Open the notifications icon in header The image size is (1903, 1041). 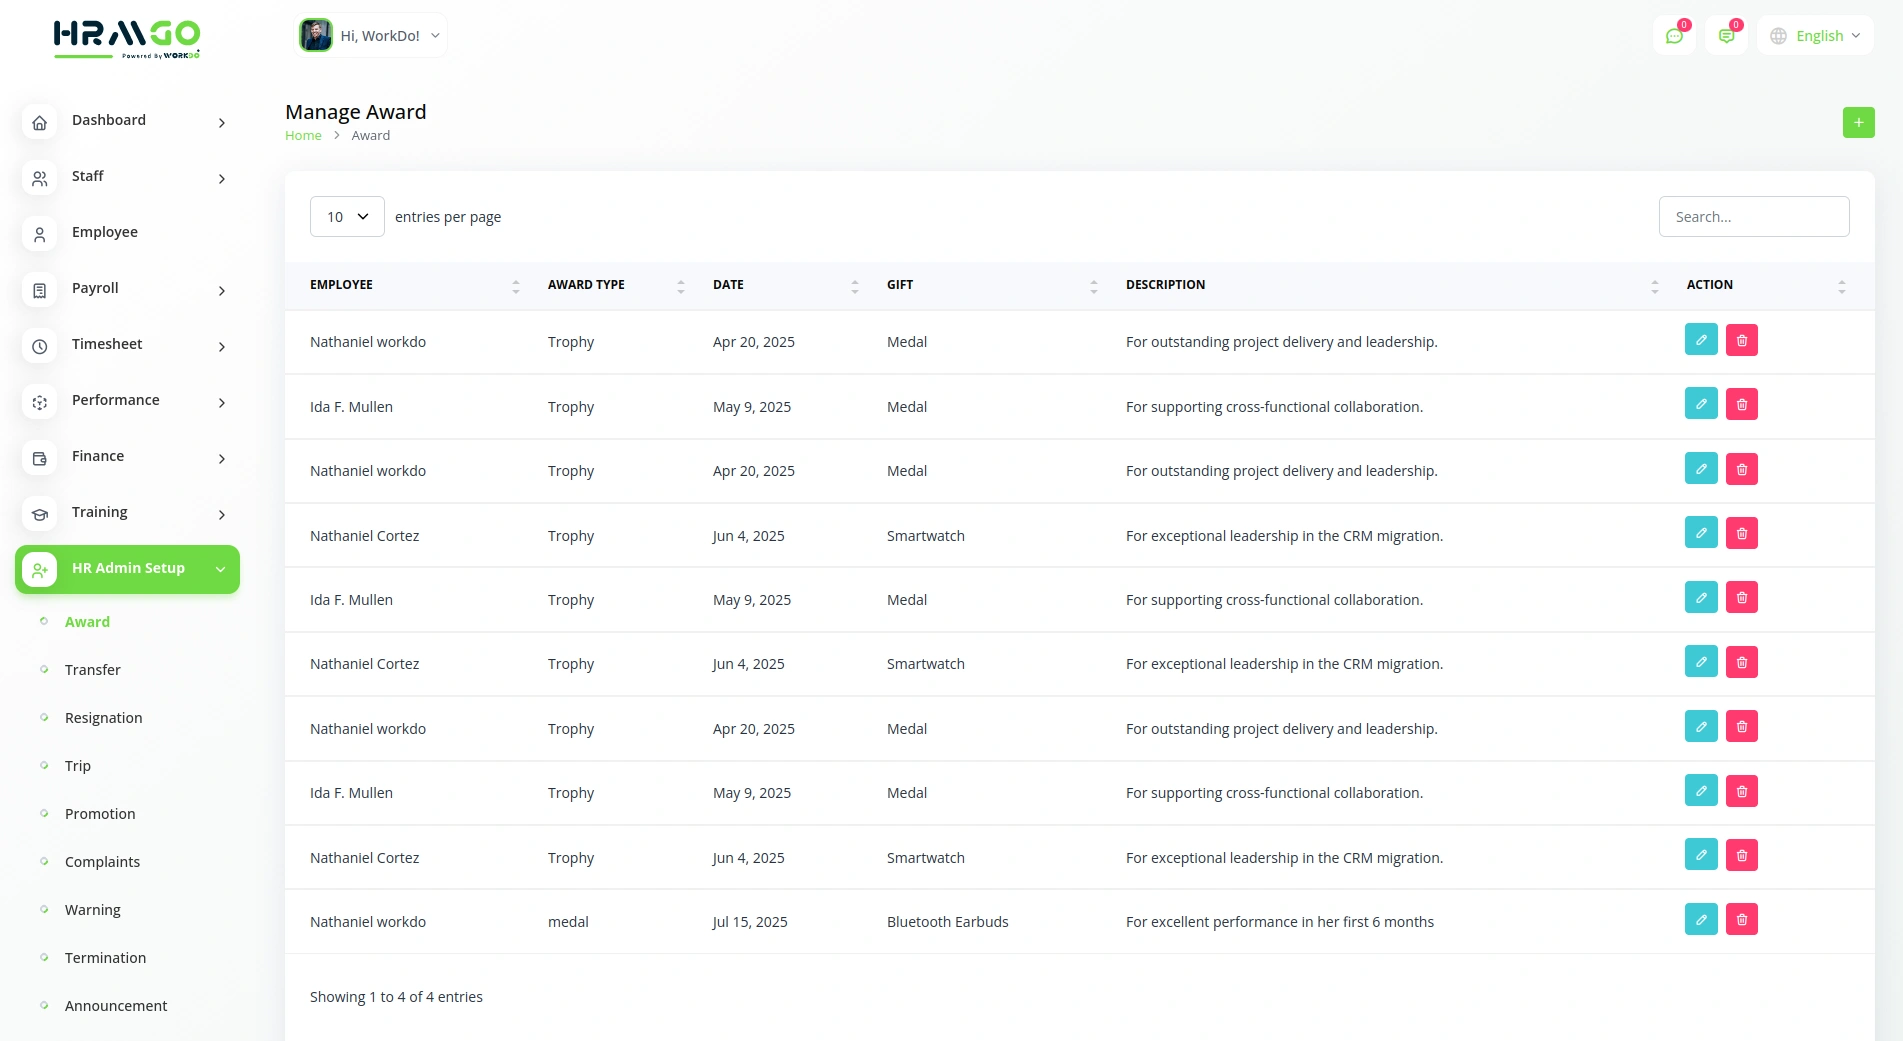(x=1726, y=36)
